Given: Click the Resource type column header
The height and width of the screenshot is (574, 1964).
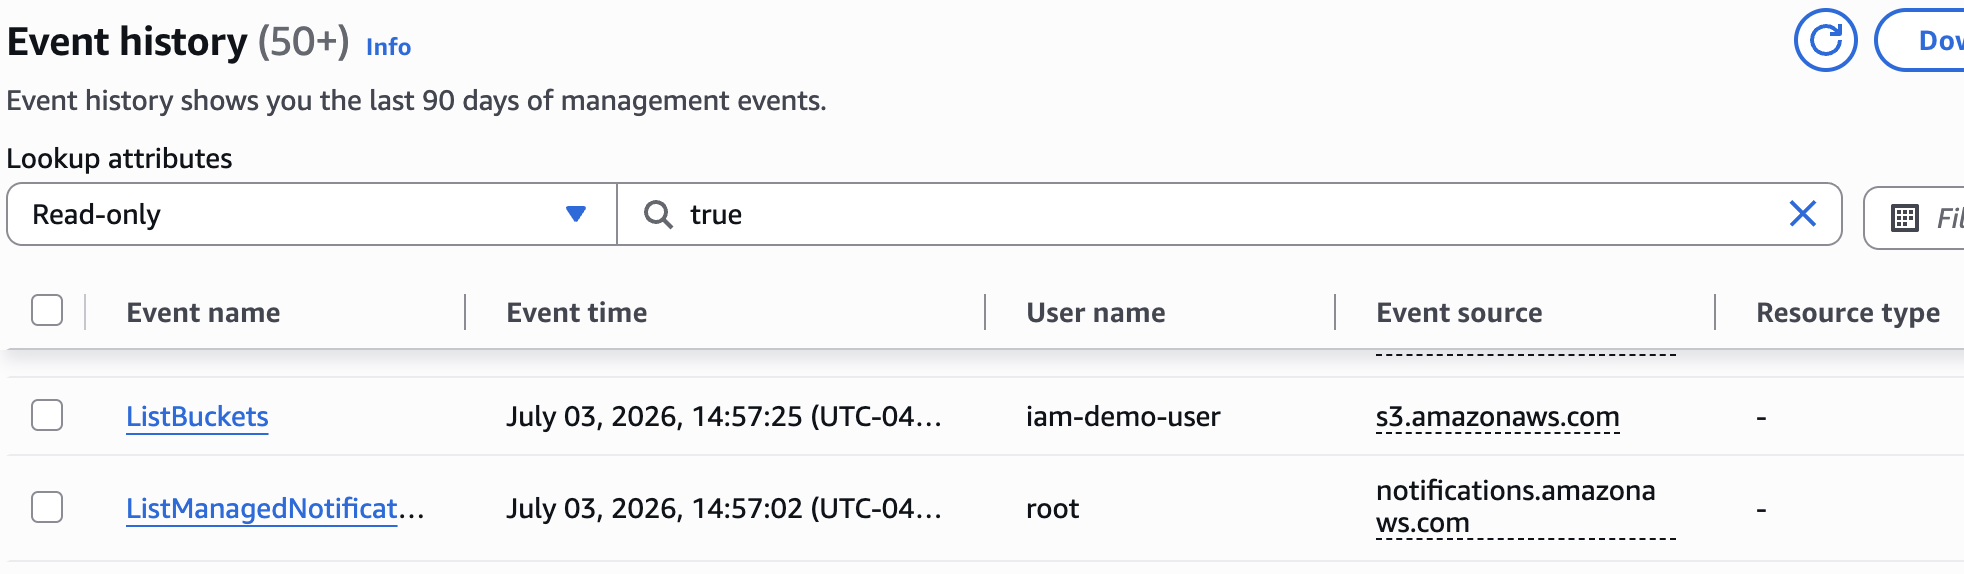Looking at the screenshot, I should coord(1848,313).
